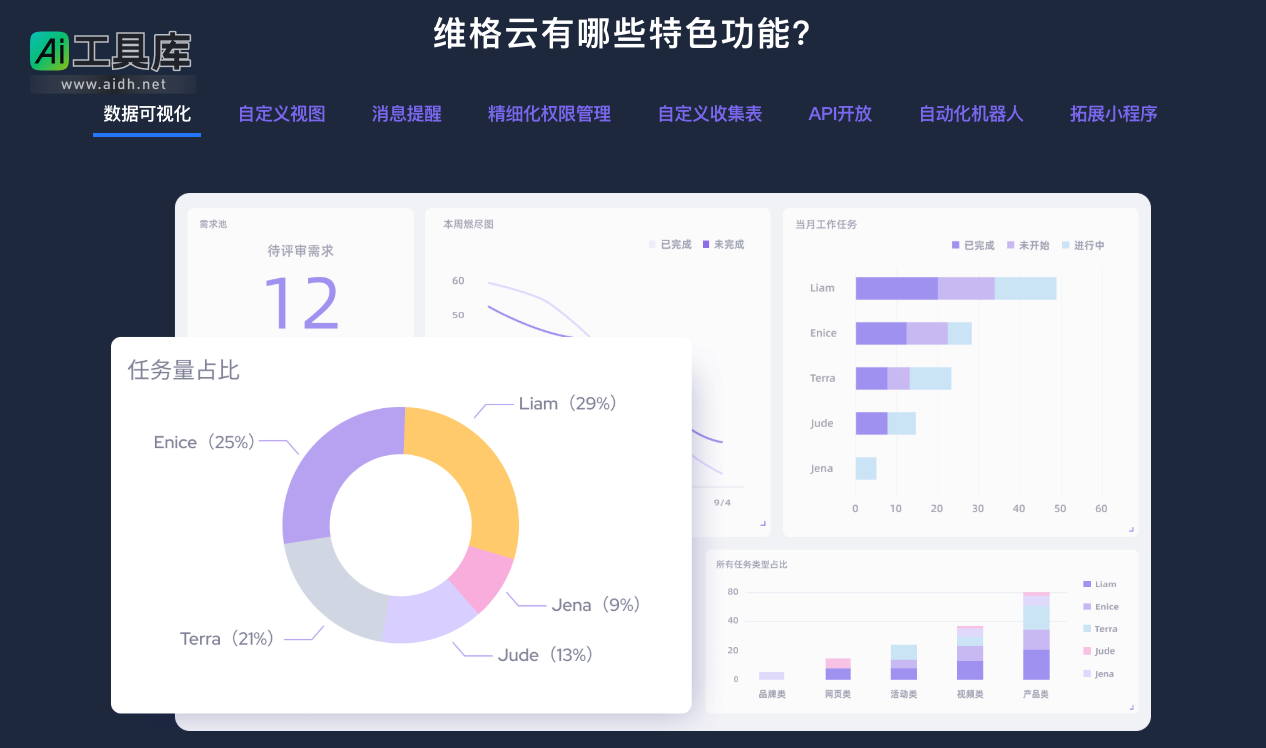Click the pink Jude color swatch in the legend
The width and height of the screenshot is (1266, 748).
pos(1087,650)
